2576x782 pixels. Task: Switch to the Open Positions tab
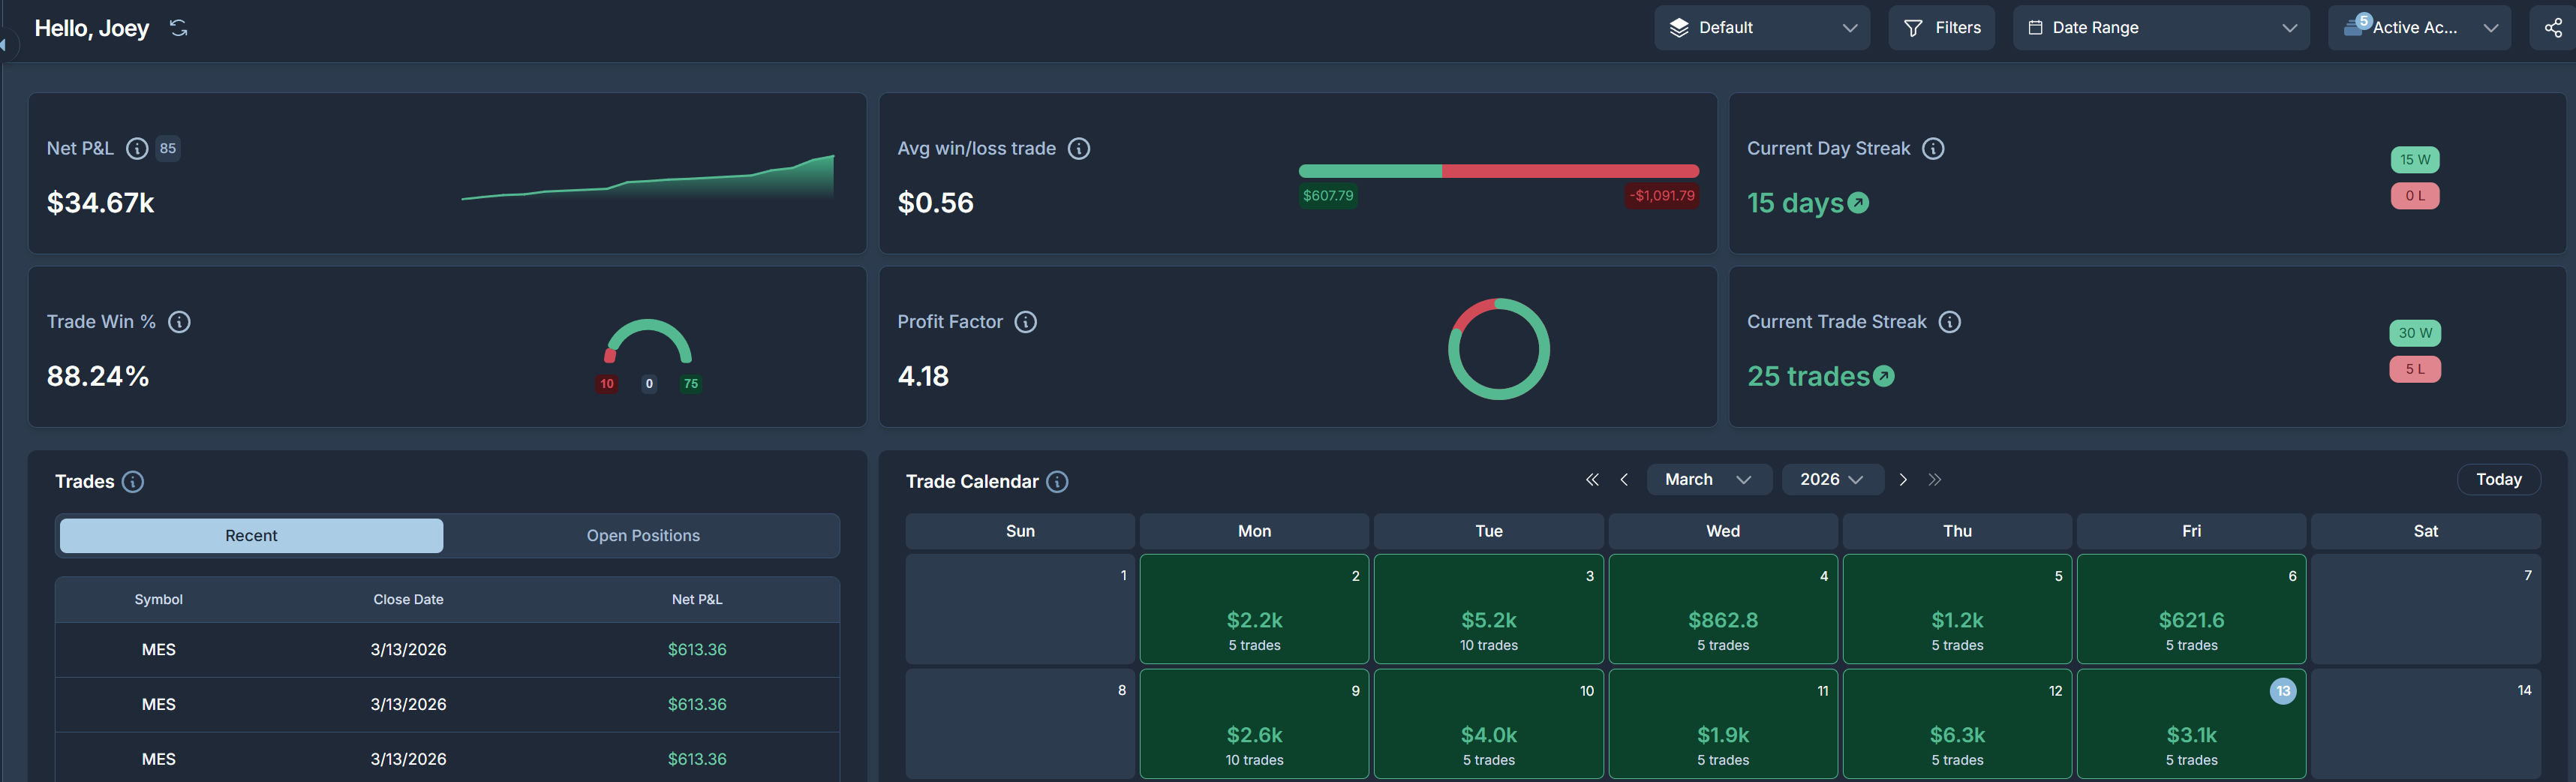pos(642,536)
